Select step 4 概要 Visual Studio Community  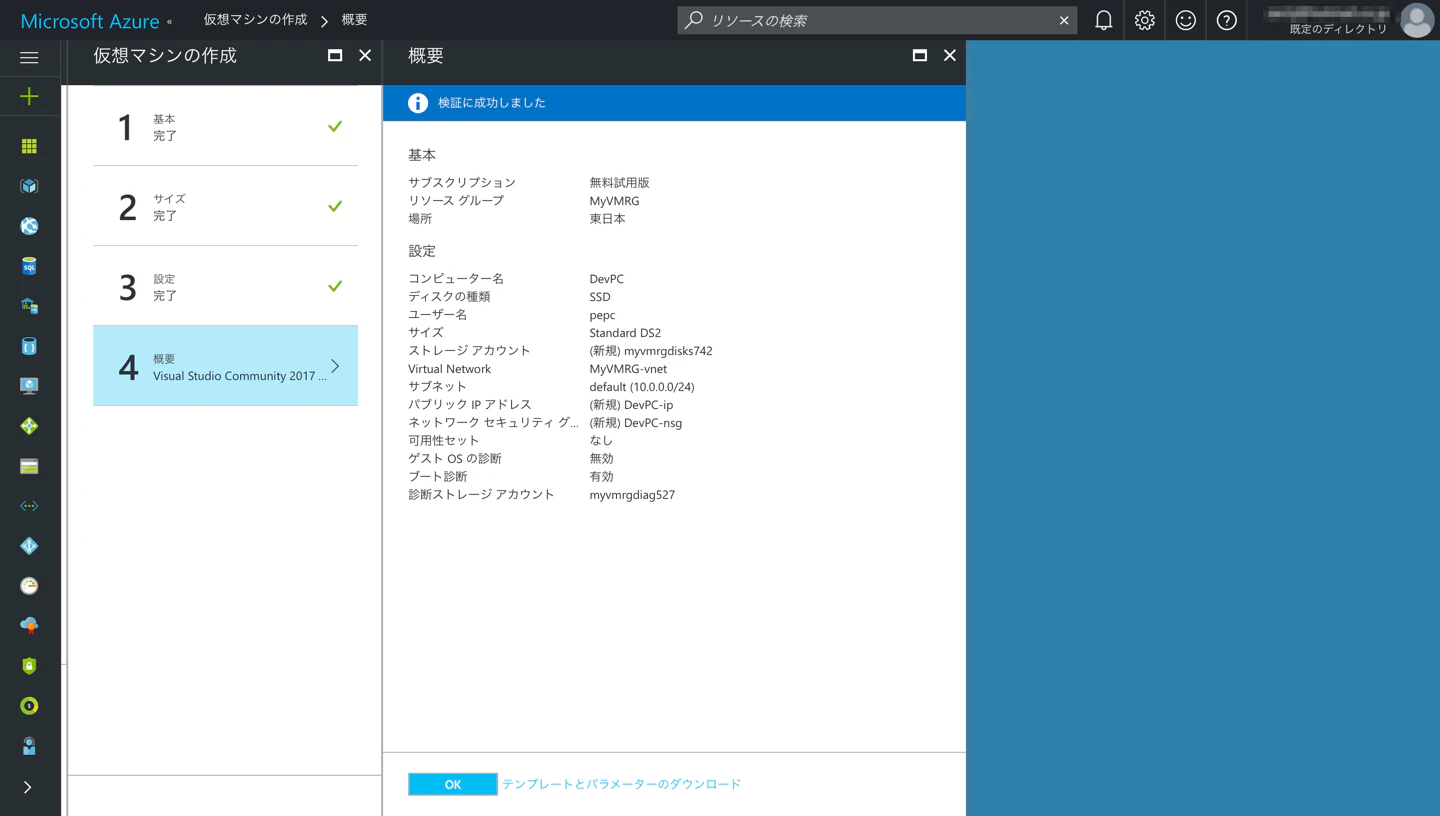point(225,366)
